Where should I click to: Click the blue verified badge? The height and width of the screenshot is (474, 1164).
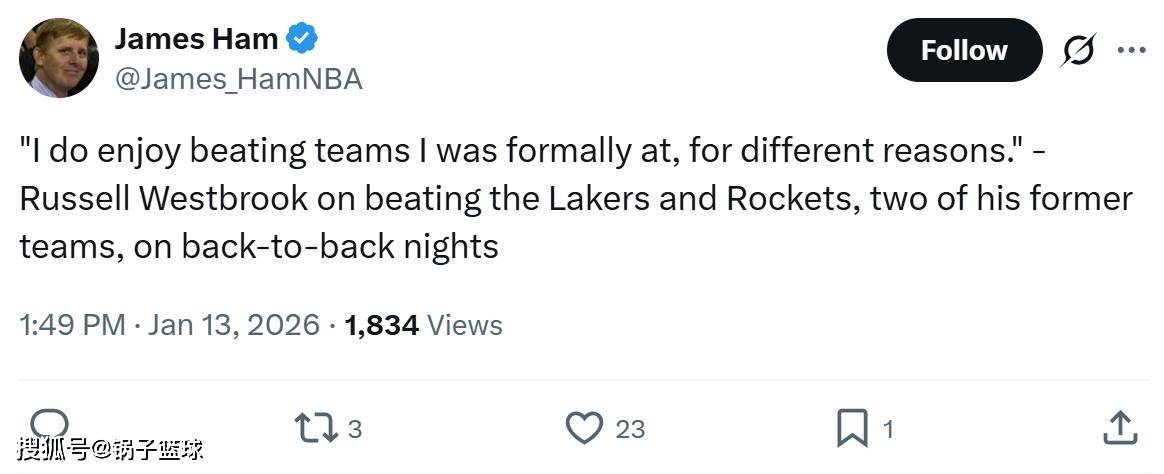click(x=302, y=39)
